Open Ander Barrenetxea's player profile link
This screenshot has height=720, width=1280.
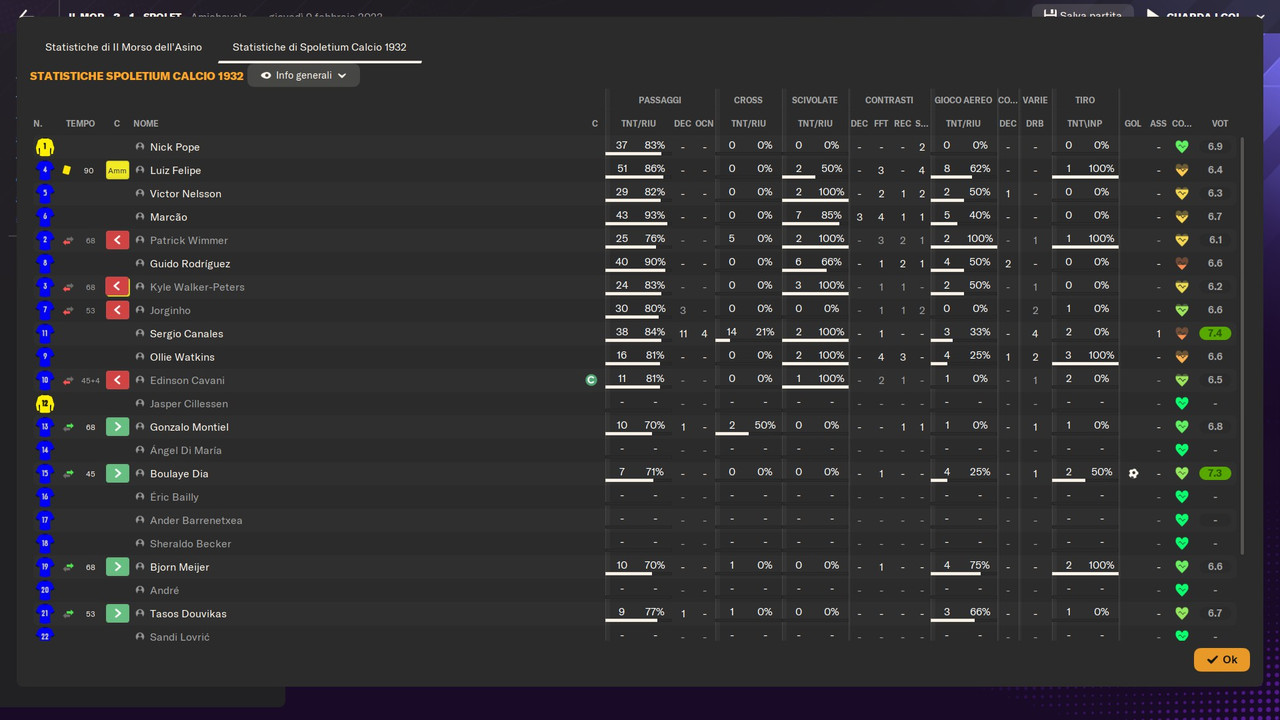click(x=196, y=521)
